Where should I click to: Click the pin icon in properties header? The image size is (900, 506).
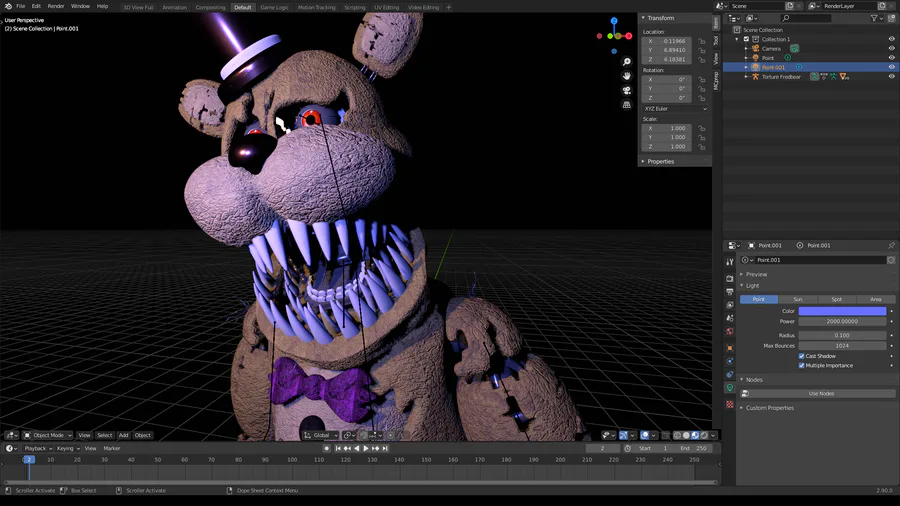pyautogui.click(x=891, y=245)
